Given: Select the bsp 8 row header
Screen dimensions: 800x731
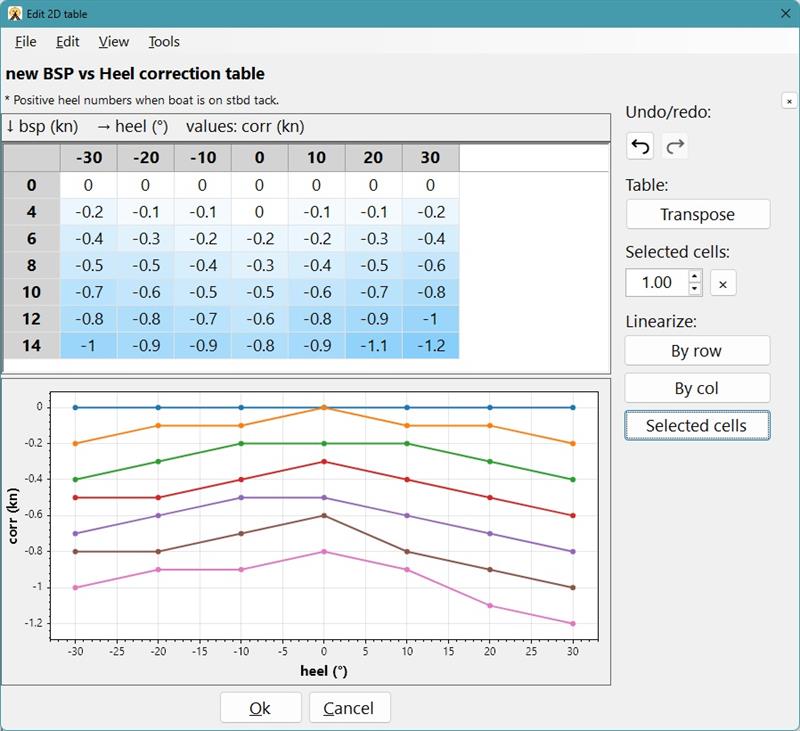Looking at the screenshot, I should coord(32,265).
